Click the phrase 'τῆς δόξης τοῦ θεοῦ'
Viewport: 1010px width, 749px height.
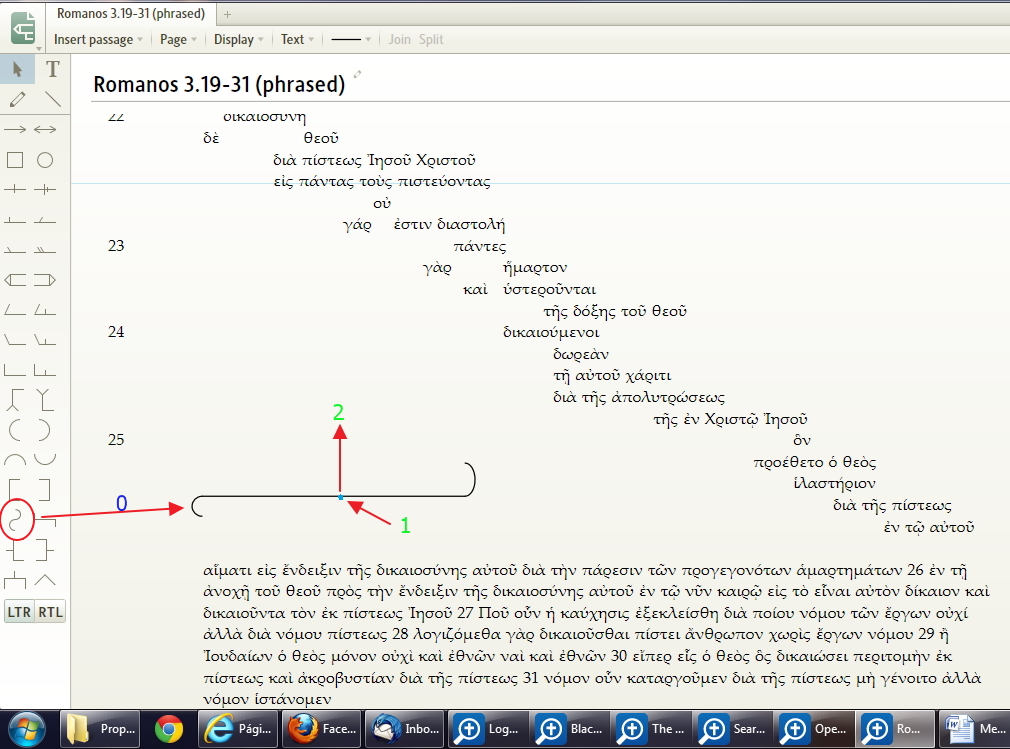(615, 311)
